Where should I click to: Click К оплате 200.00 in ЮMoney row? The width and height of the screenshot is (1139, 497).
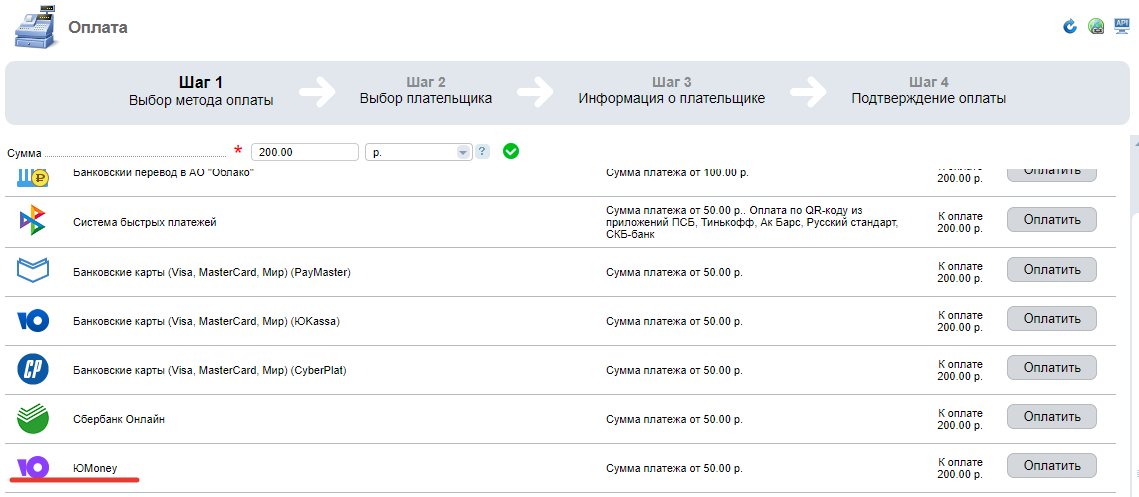[960, 468]
